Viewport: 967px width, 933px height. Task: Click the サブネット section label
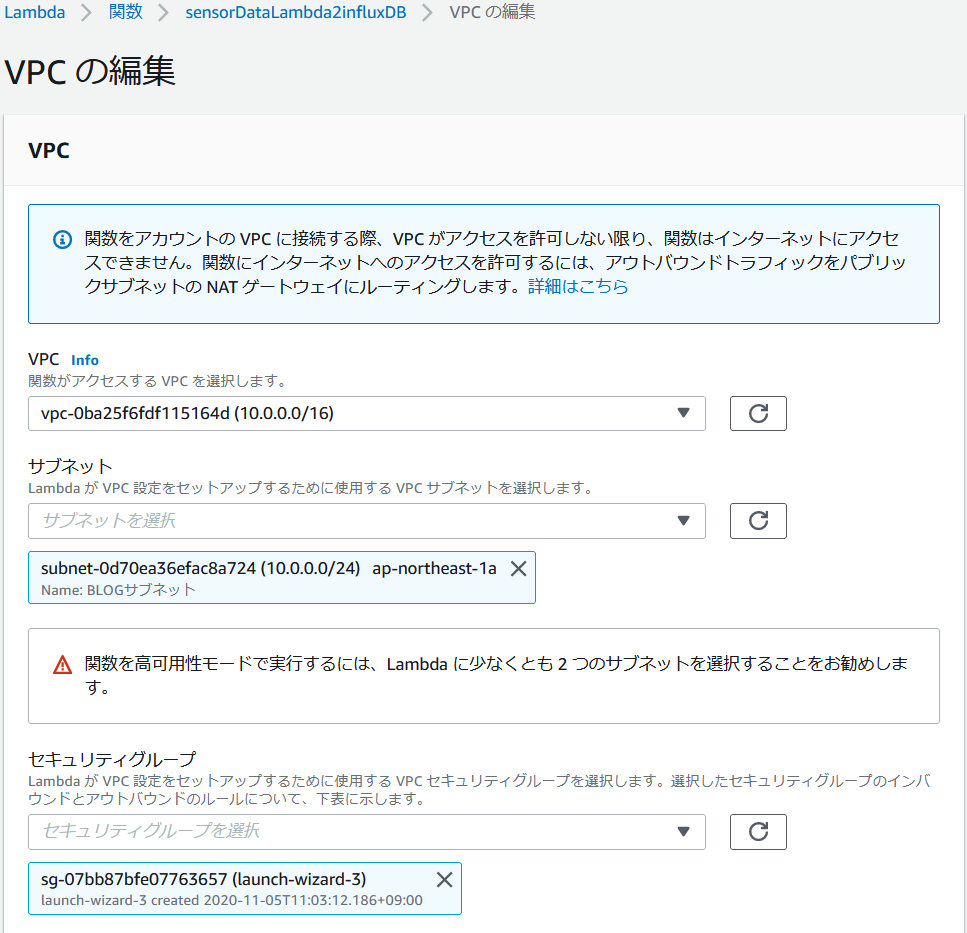[70, 466]
